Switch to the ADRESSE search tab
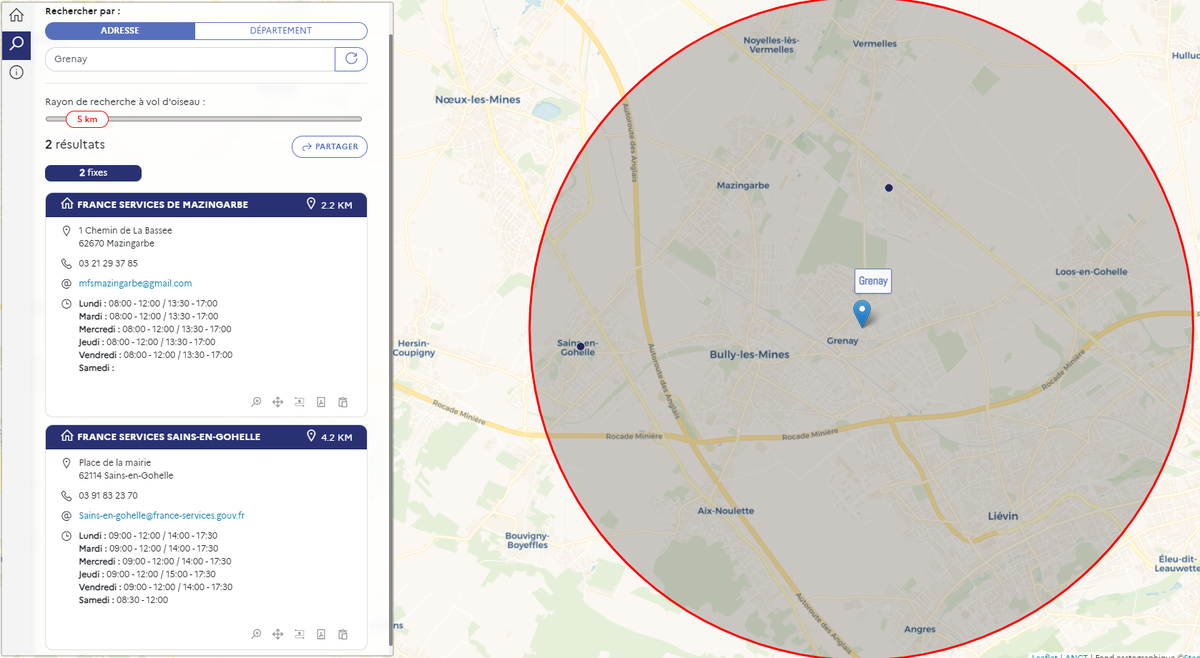 coord(120,30)
